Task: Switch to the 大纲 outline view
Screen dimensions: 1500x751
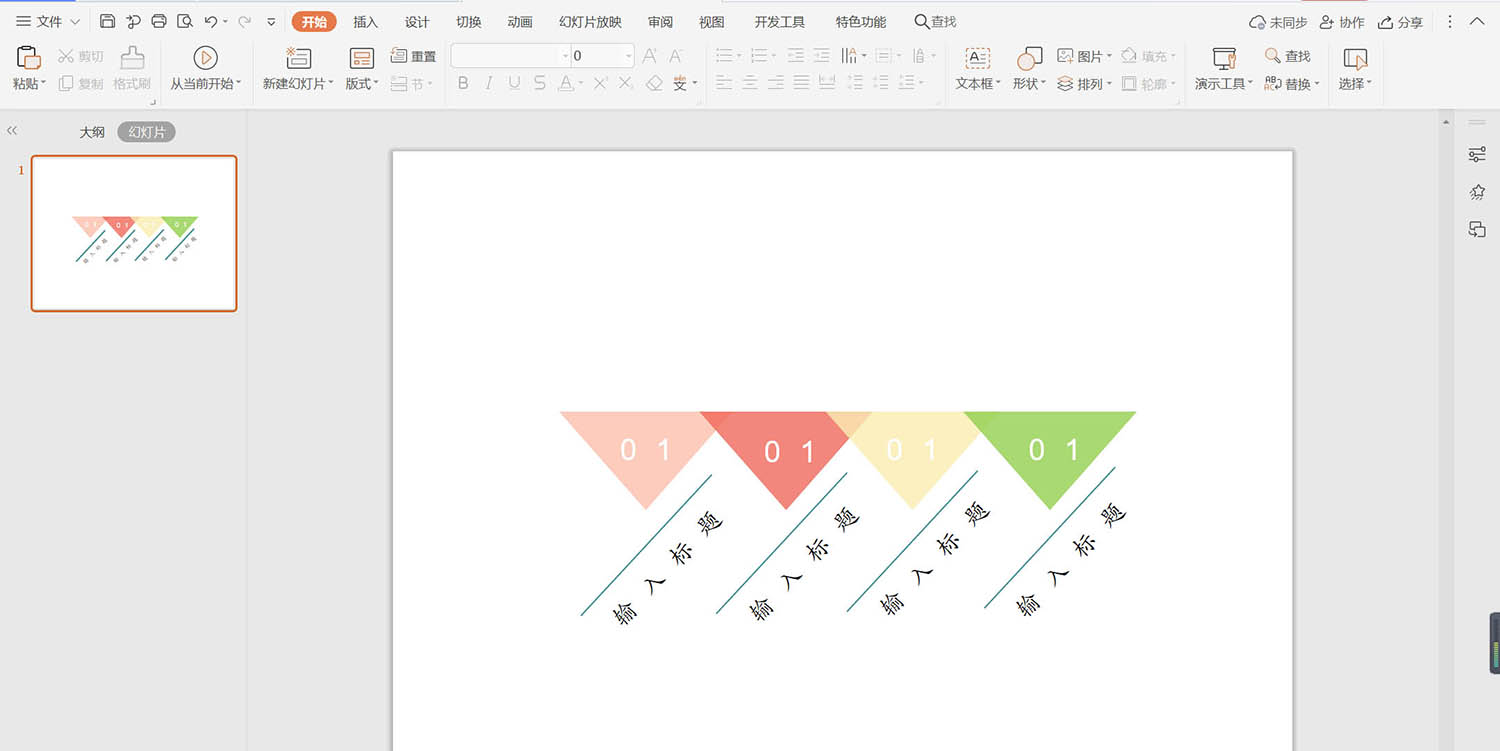Action: pos(92,132)
